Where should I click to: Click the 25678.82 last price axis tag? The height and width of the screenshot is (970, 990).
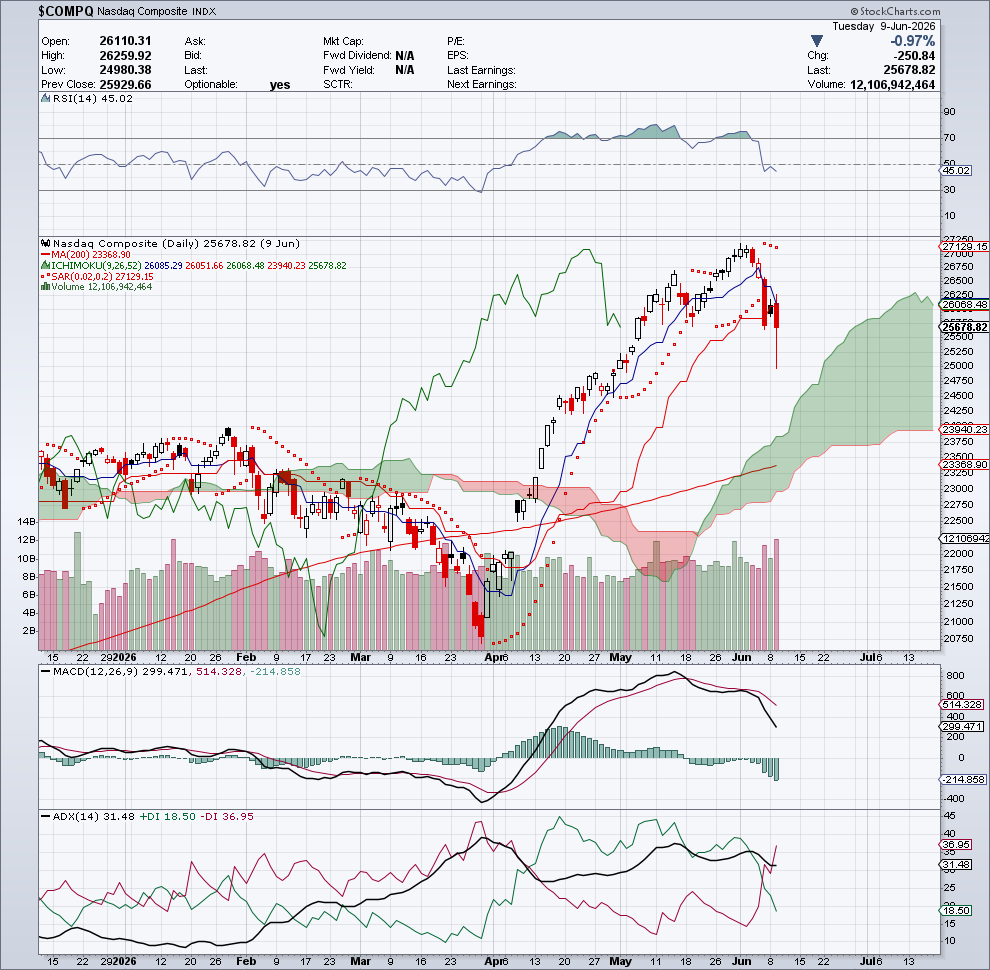[964, 327]
